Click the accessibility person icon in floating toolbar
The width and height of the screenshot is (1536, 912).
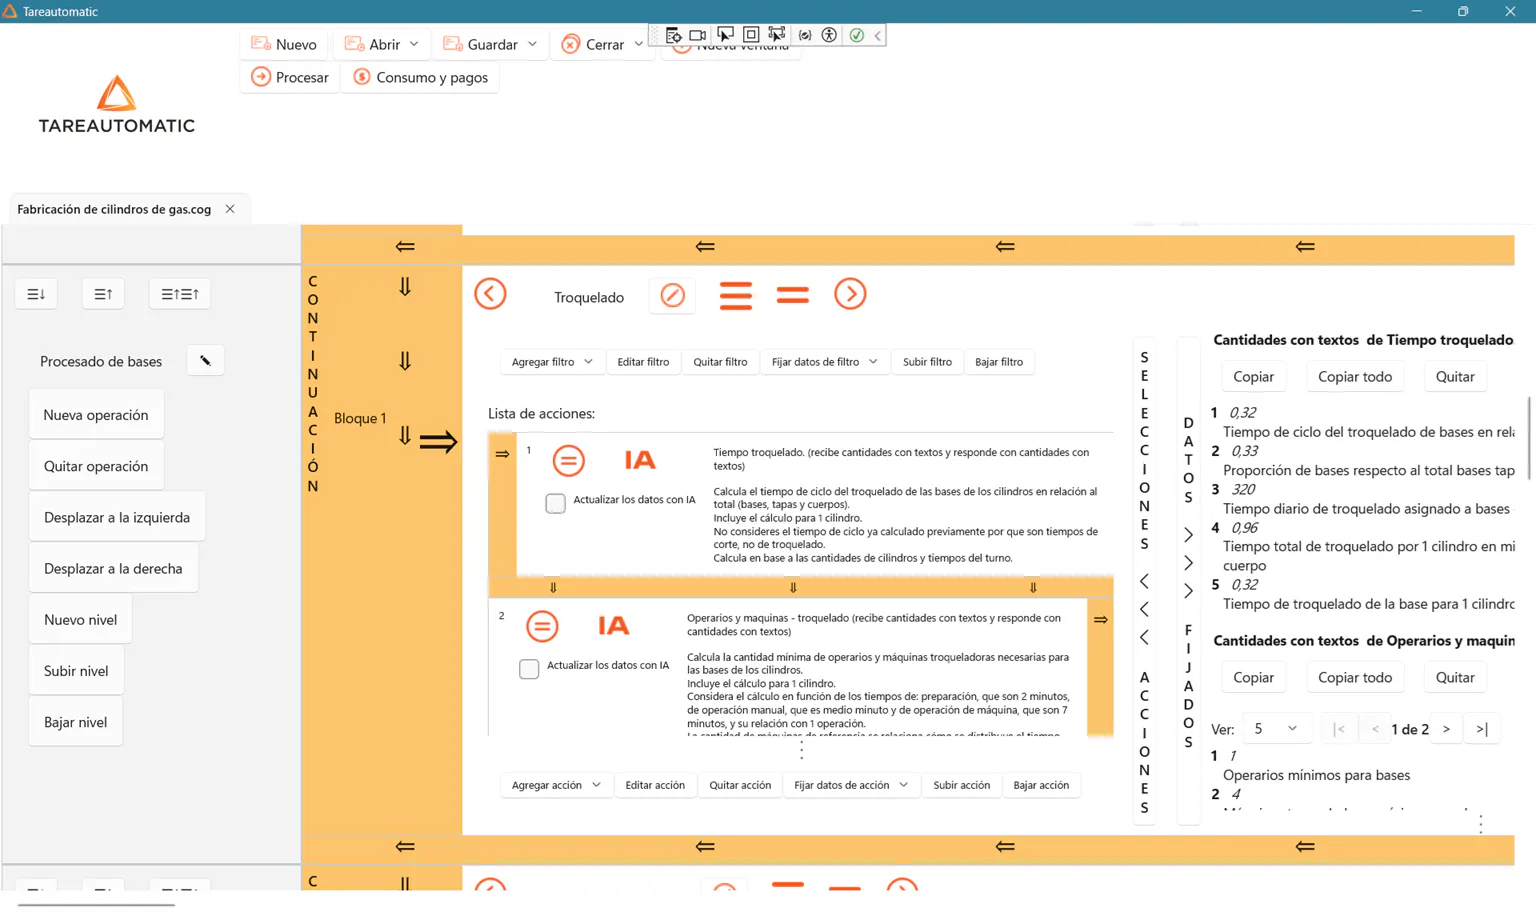[829, 35]
